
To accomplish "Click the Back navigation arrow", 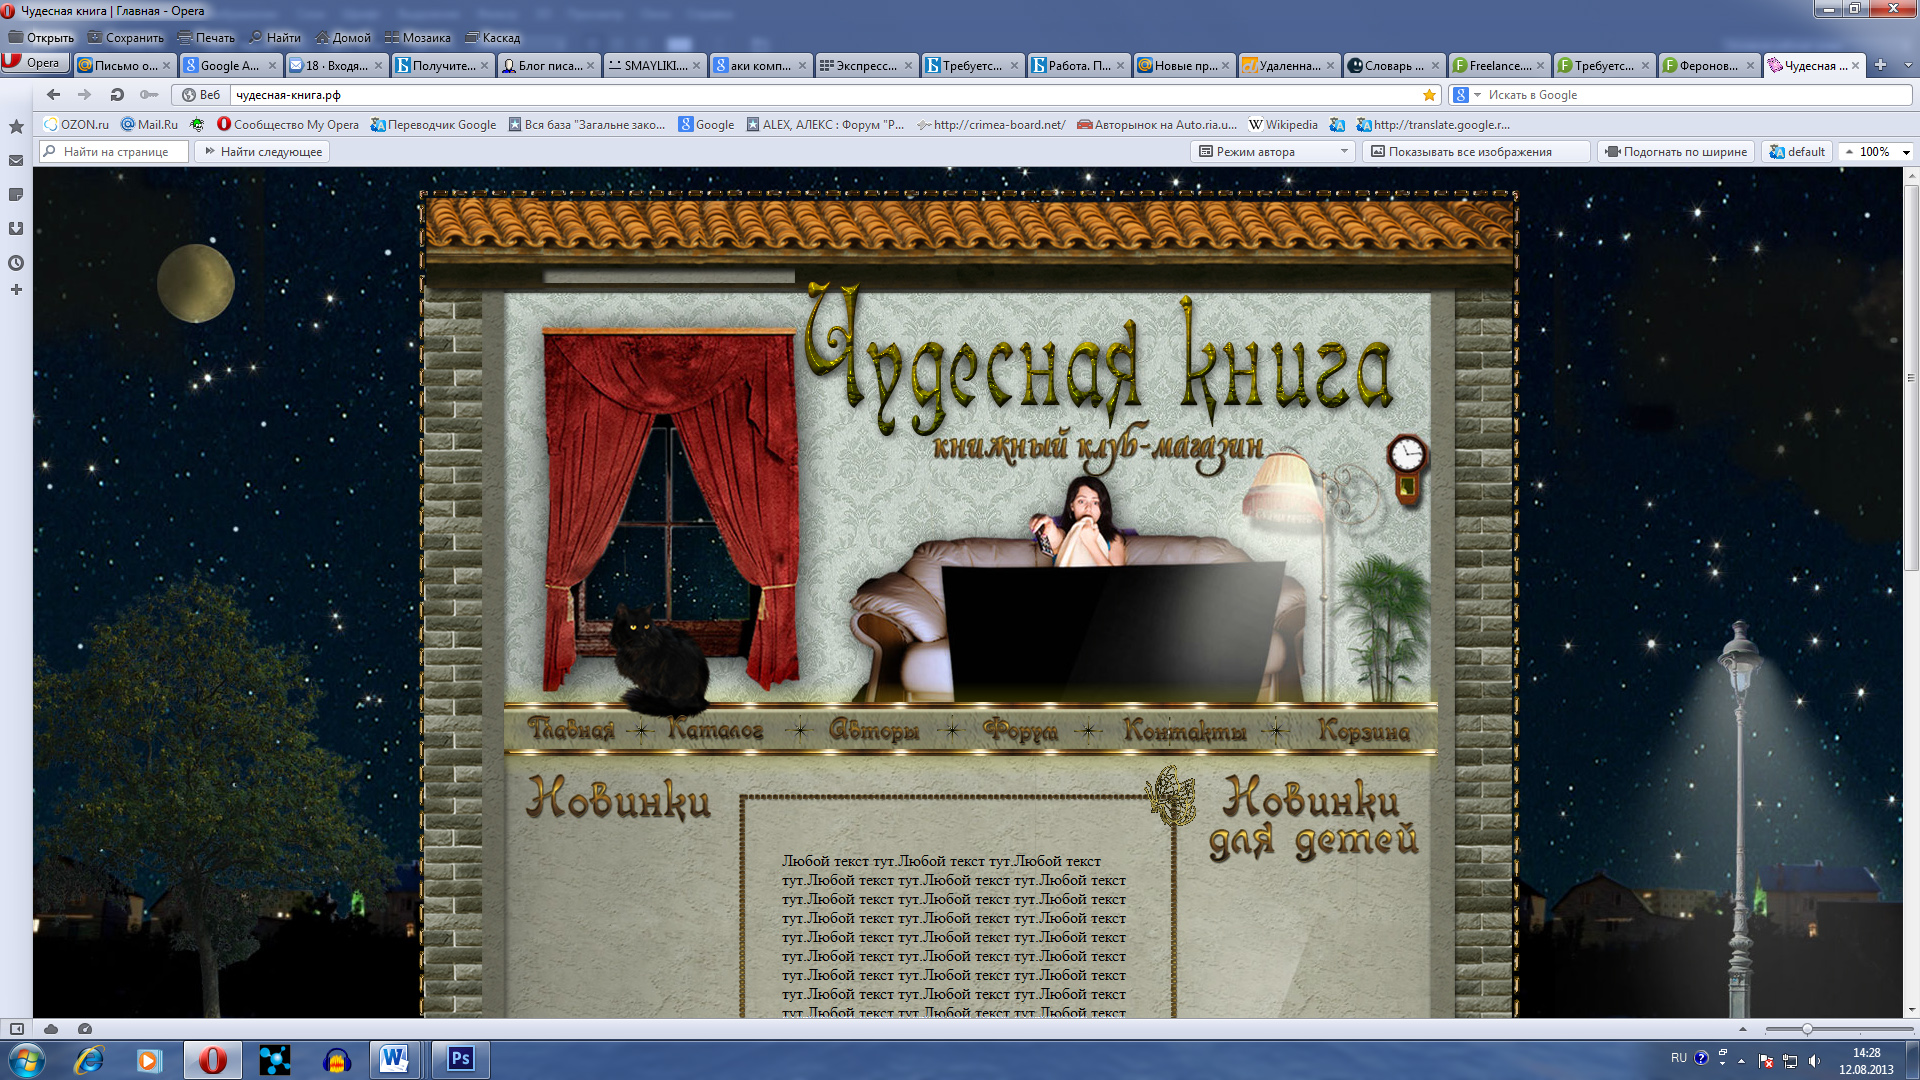I will coord(53,95).
